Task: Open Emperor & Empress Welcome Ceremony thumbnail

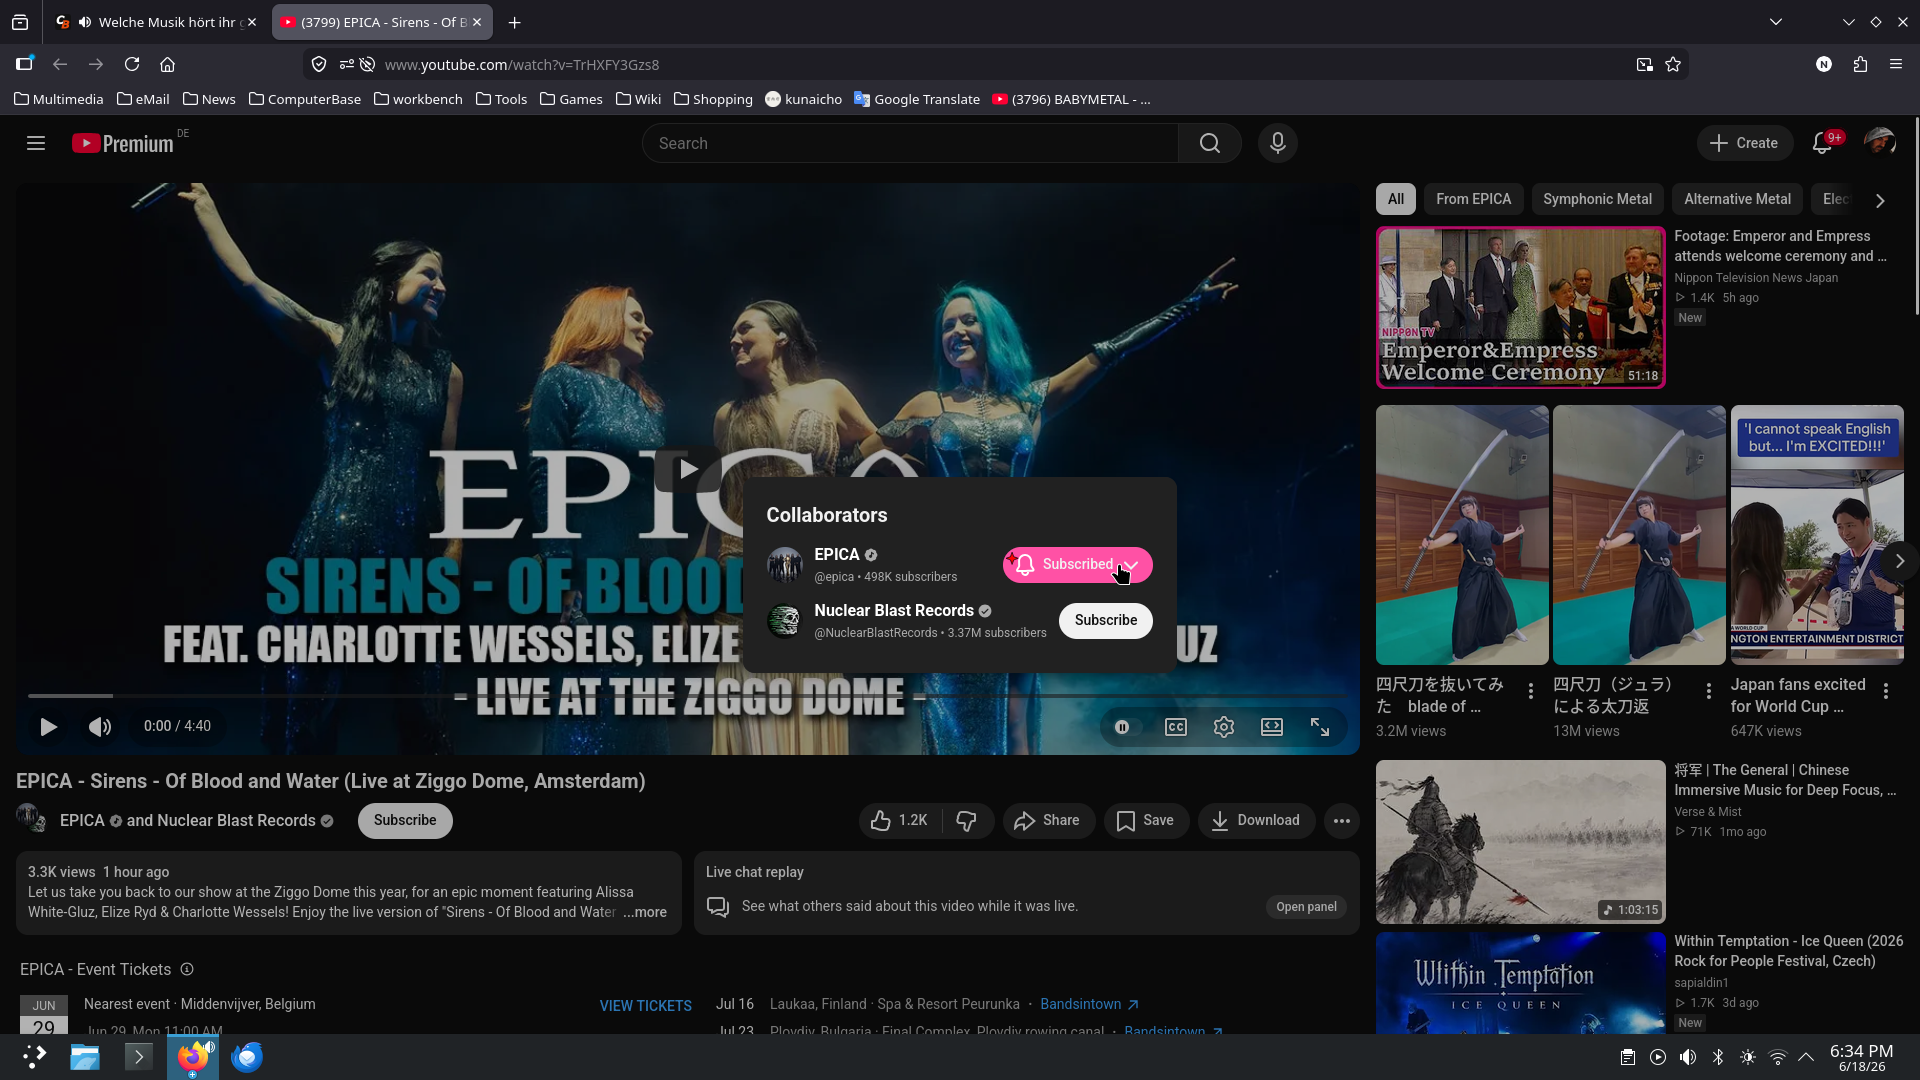Action: pos(1520,307)
